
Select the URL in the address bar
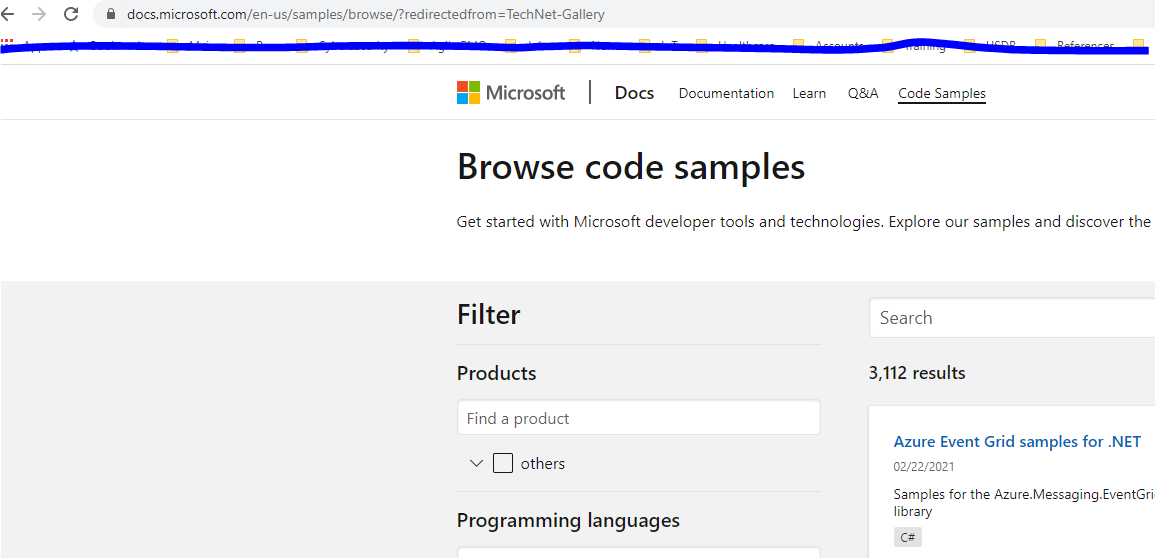click(365, 15)
